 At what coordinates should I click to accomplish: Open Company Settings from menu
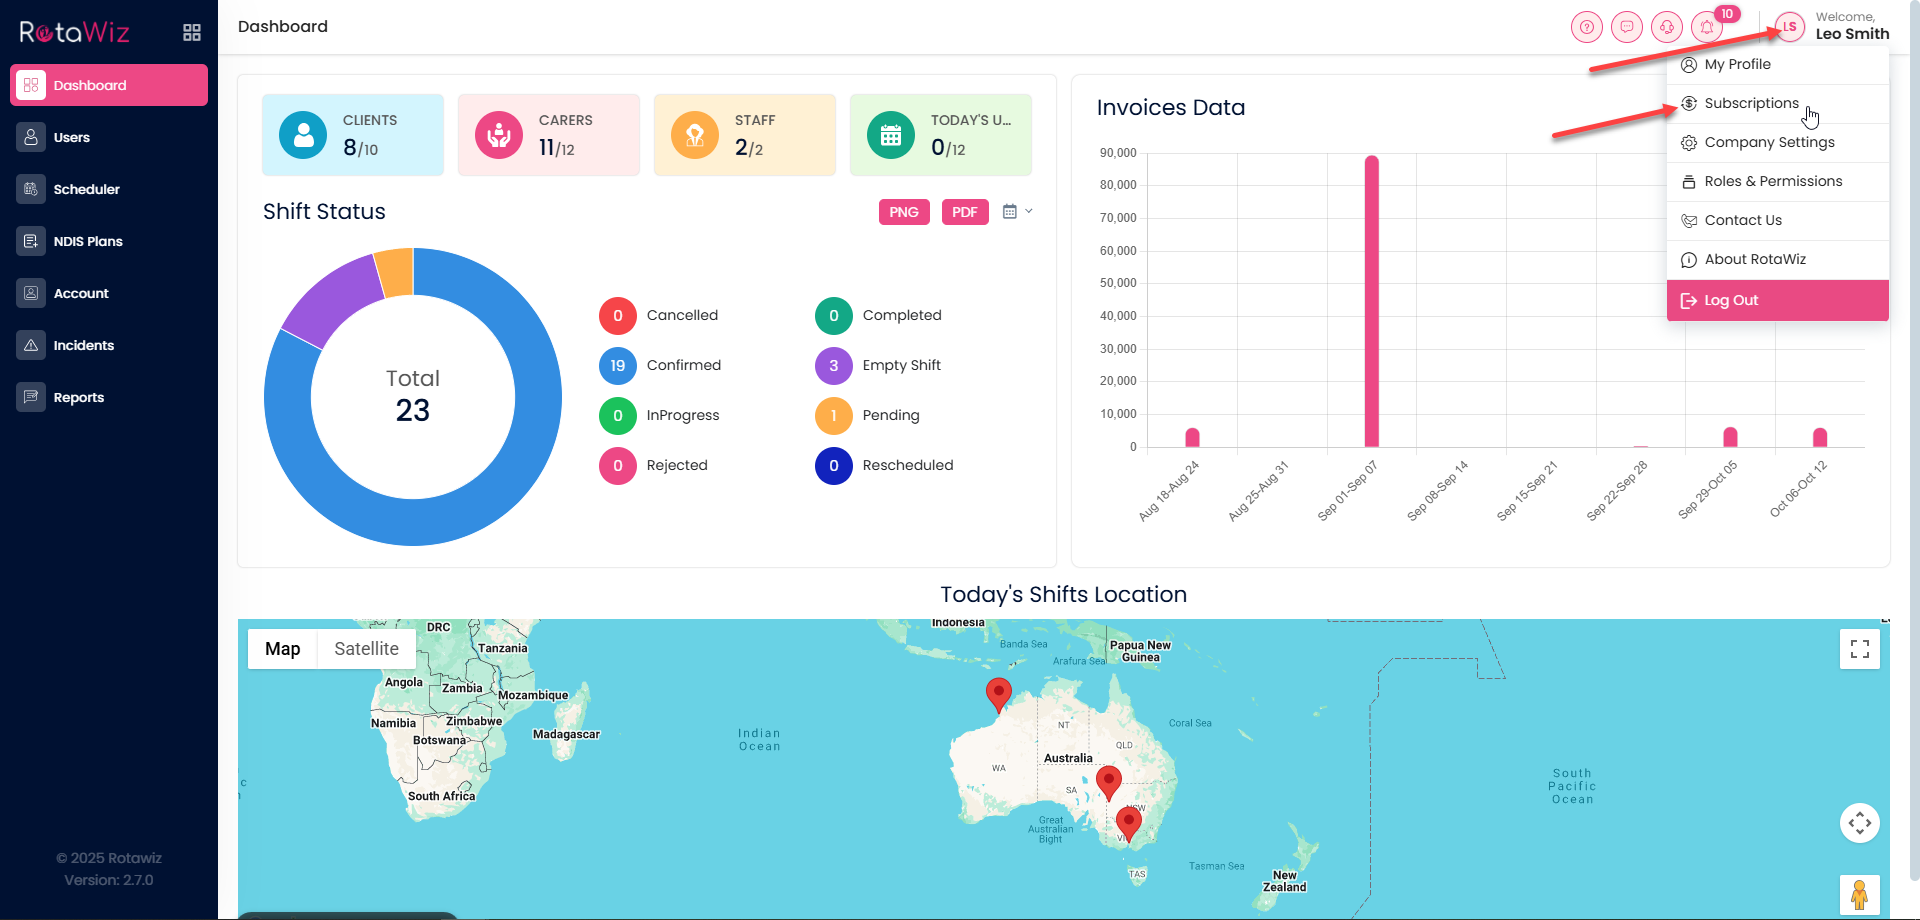tap(1769, 142)
